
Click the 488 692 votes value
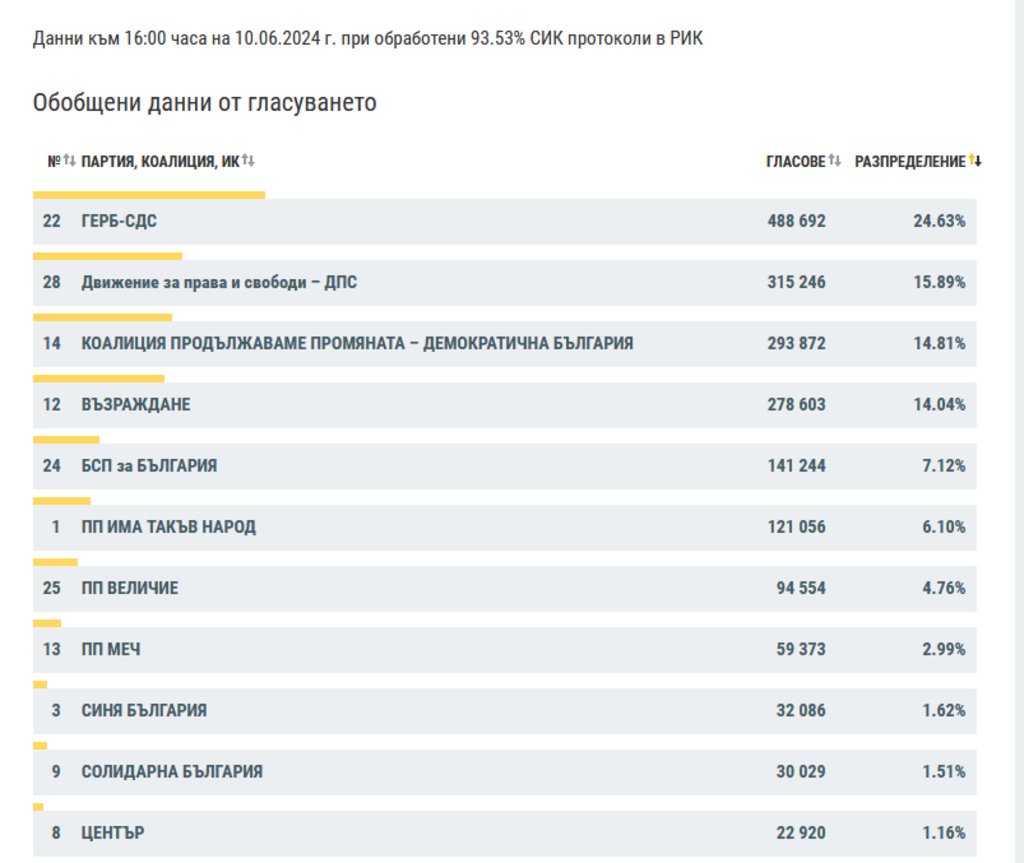pos(796,222)
